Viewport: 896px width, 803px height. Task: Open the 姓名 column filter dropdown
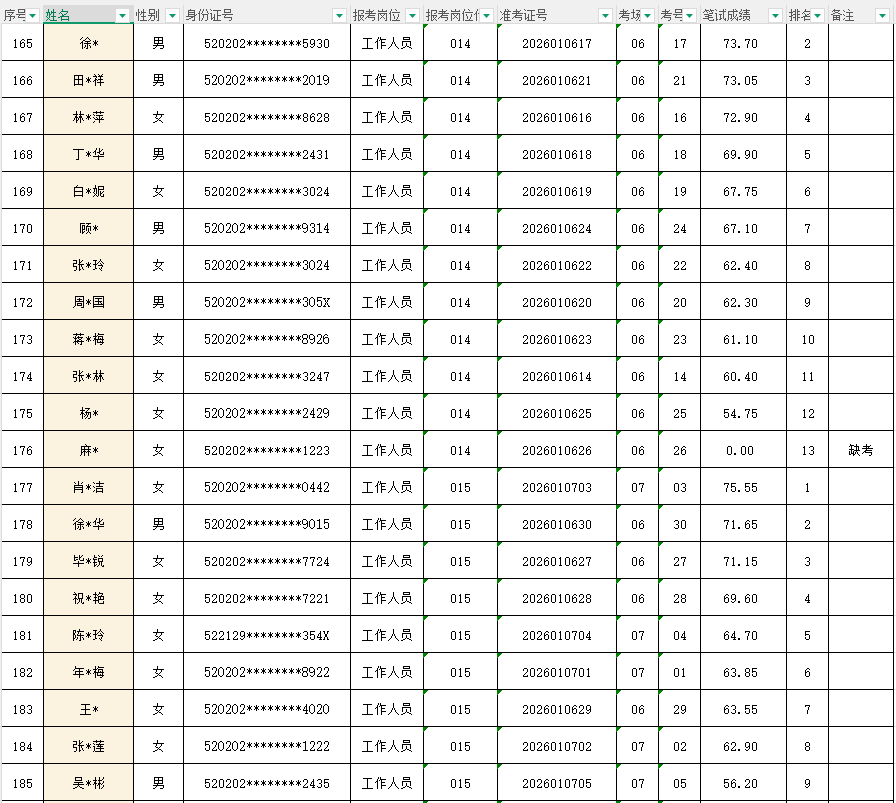(x=123, y=16)
